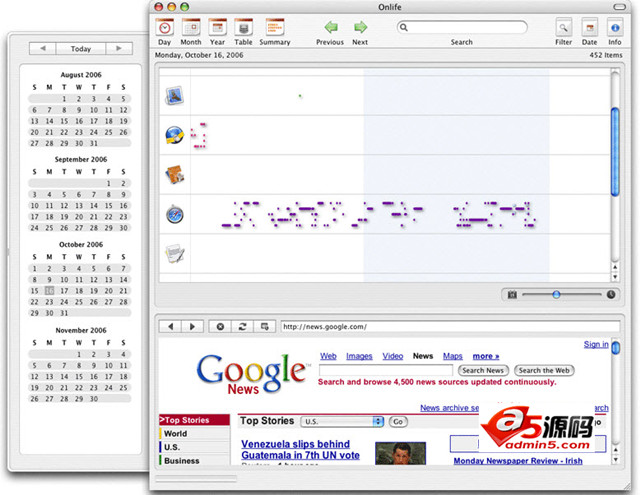This screenshot has height=495, width=640.
Task: Stop loading the web preview
Action: pyautogui.click(x=220, y=326)
